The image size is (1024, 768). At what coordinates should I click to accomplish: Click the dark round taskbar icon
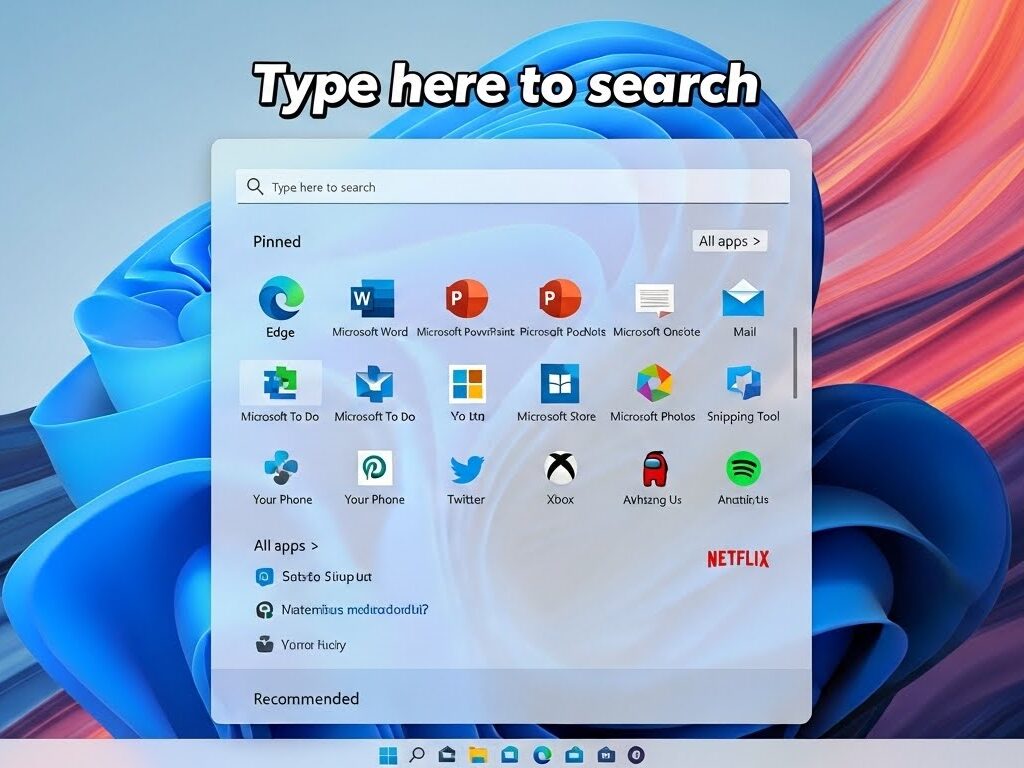pyautogui.click(x=636, y=755)
